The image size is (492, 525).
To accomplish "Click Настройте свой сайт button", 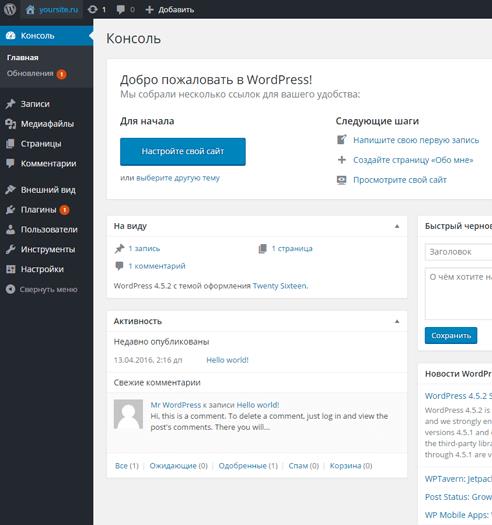I will 183,151.
